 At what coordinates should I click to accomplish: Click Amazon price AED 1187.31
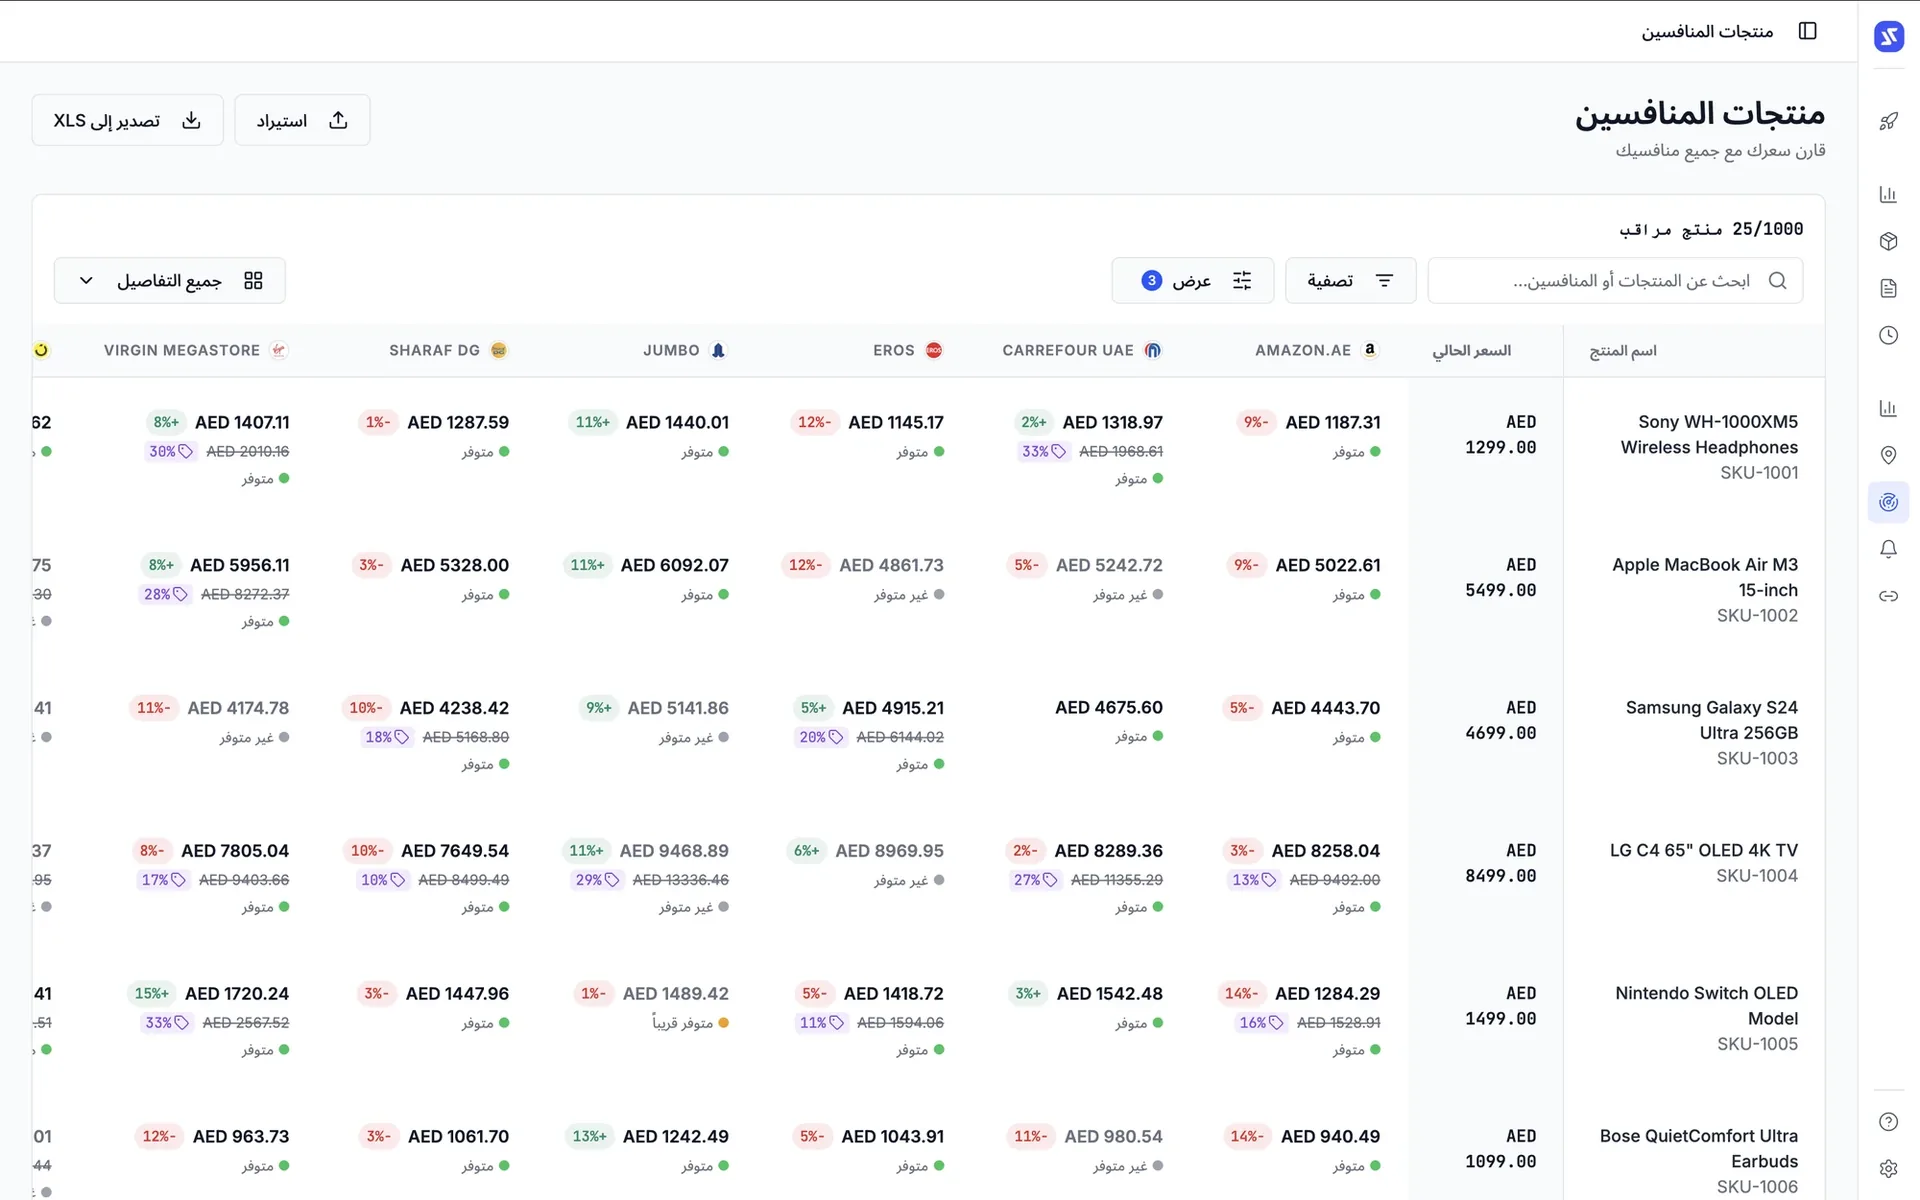[1333, 423]
